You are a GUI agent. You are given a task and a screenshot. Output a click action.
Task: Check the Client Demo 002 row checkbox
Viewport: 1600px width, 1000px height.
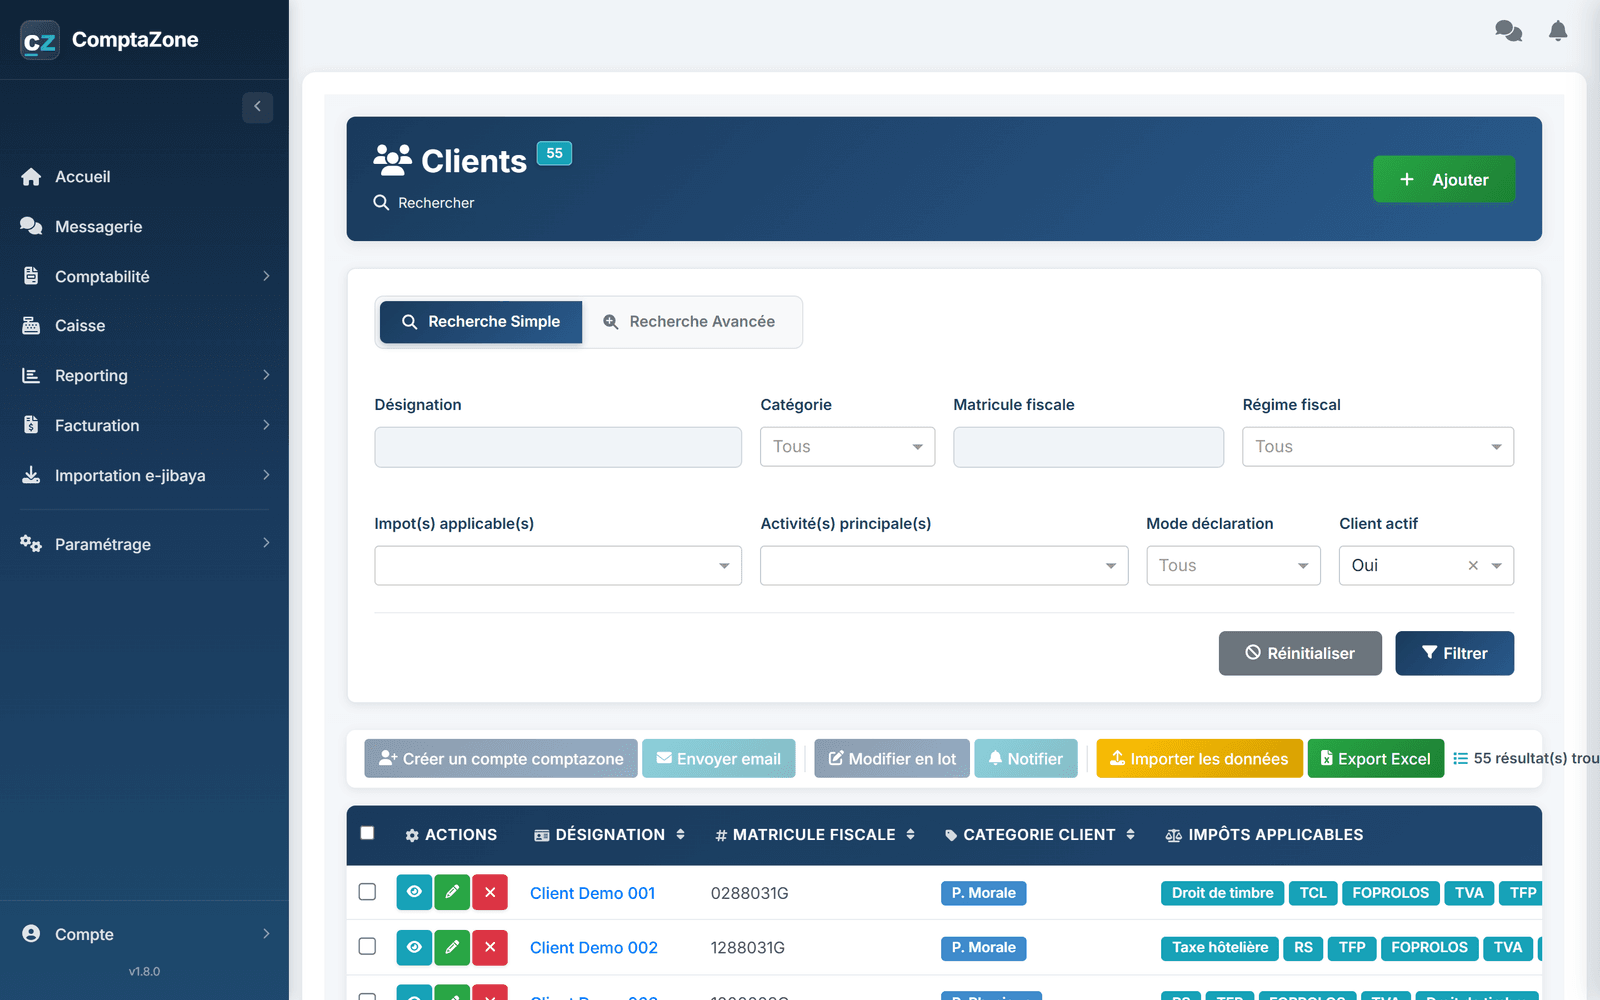pyautogui.click(x=367, y=946)
